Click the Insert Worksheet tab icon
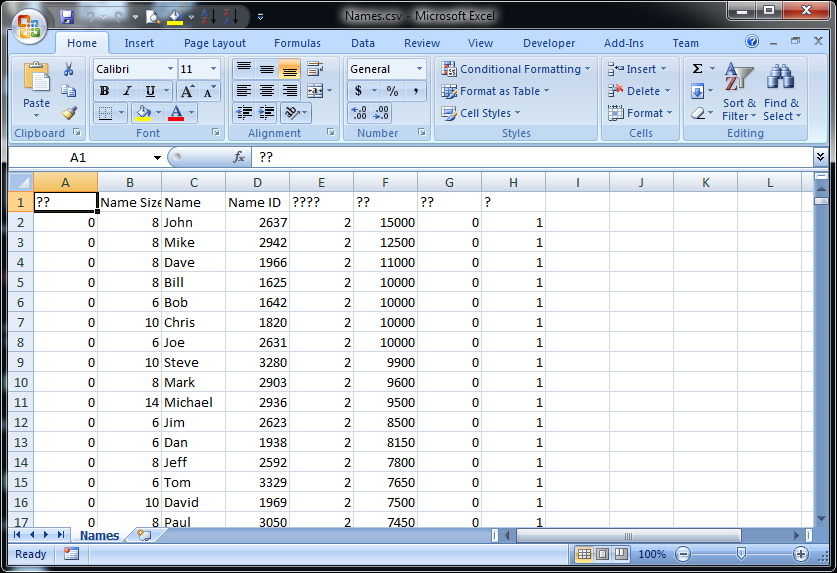The width and height of the screenshot is (837, 573). pos(144,535)
